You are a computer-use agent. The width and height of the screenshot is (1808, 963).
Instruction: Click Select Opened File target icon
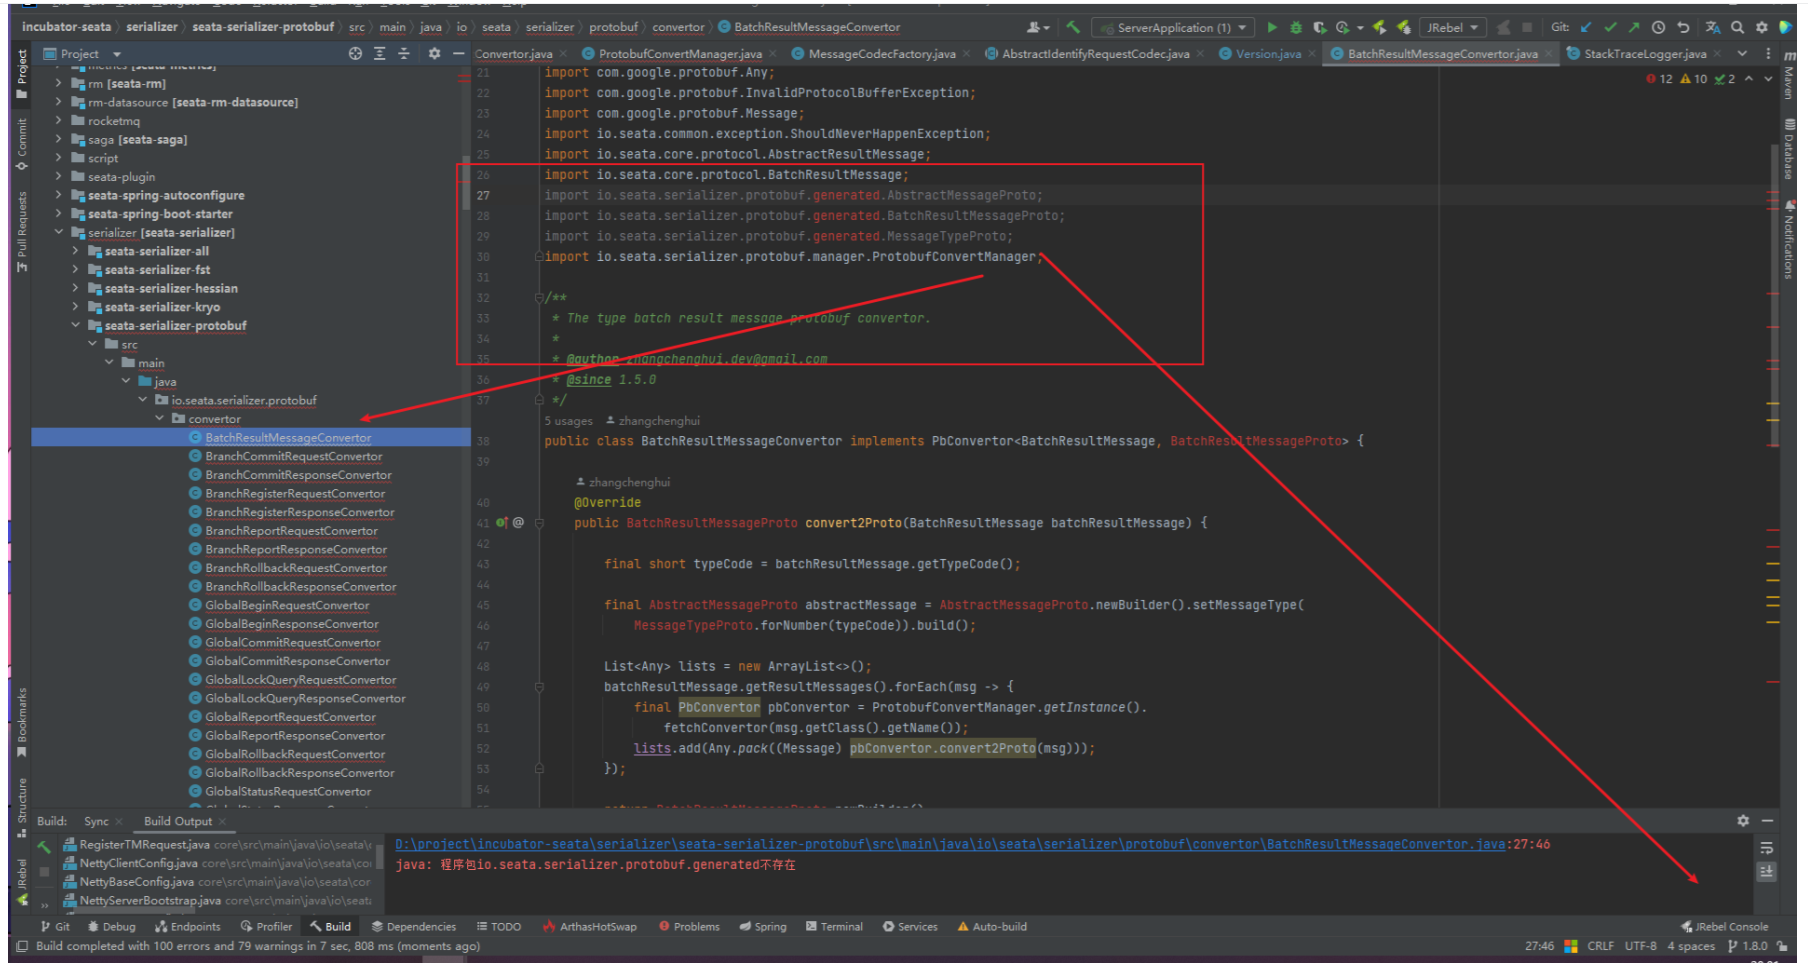point(355,54)
